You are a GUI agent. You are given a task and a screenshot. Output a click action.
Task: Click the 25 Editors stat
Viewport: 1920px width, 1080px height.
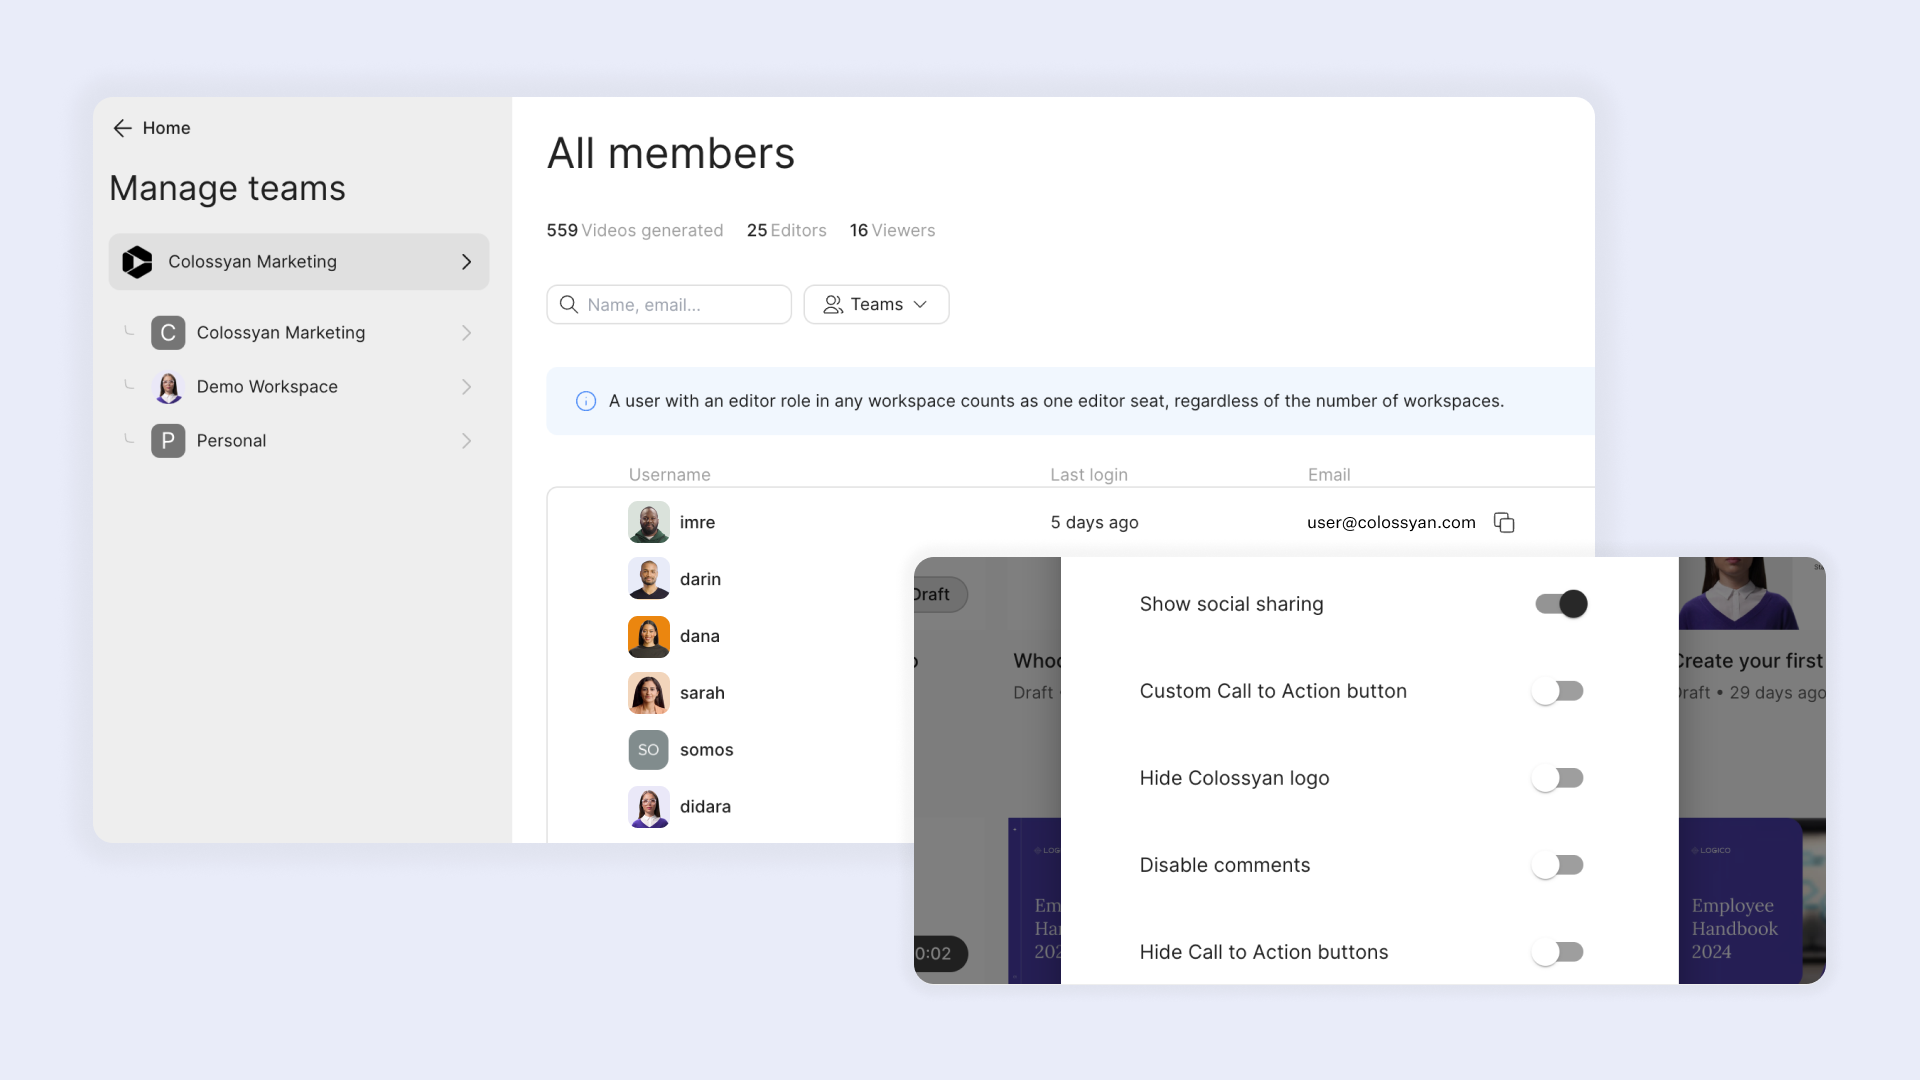pyautogui.click(x=786, y=230)
